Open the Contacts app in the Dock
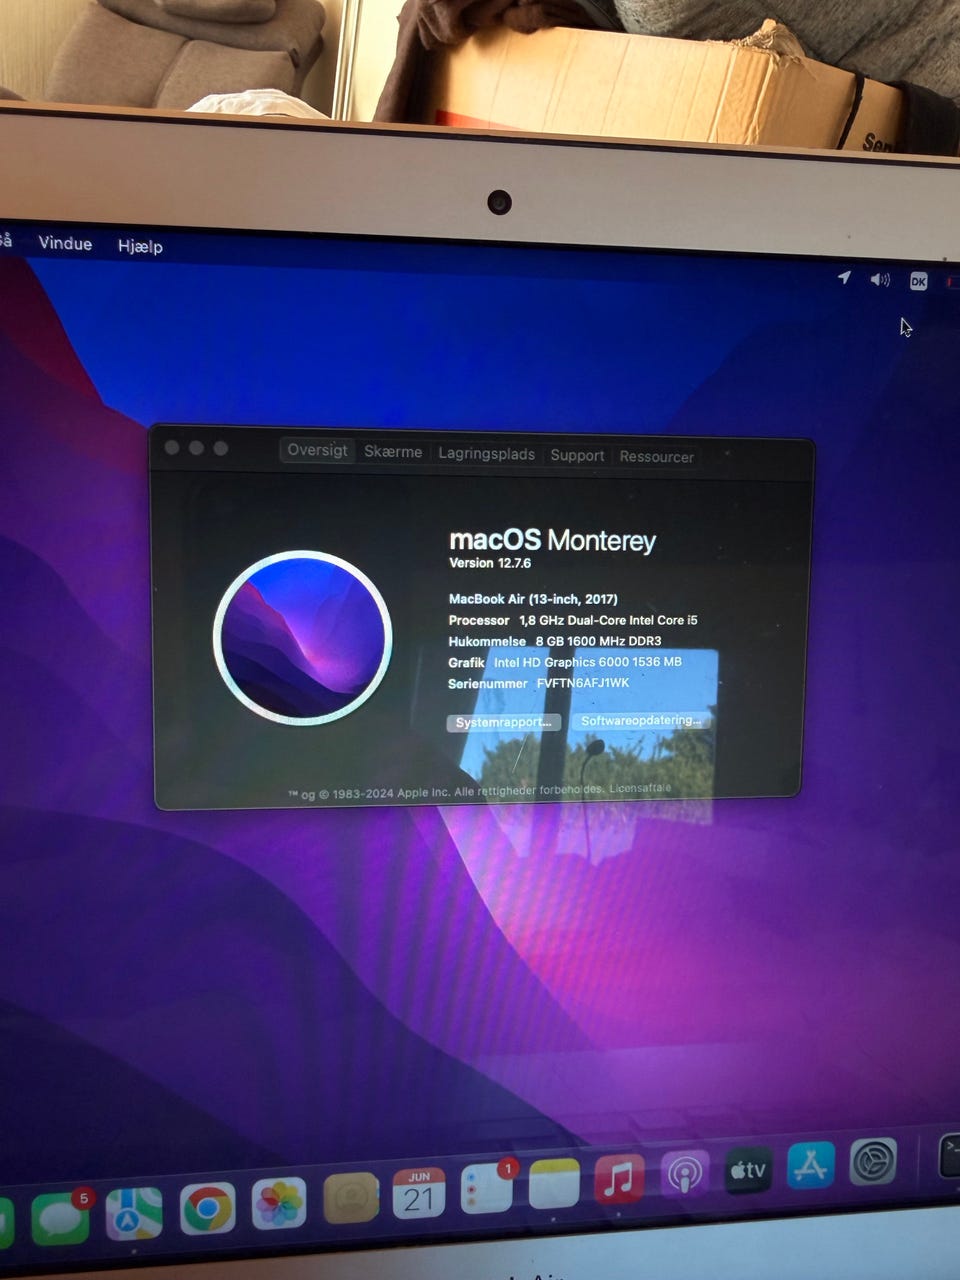 (x=351, y=1198)
